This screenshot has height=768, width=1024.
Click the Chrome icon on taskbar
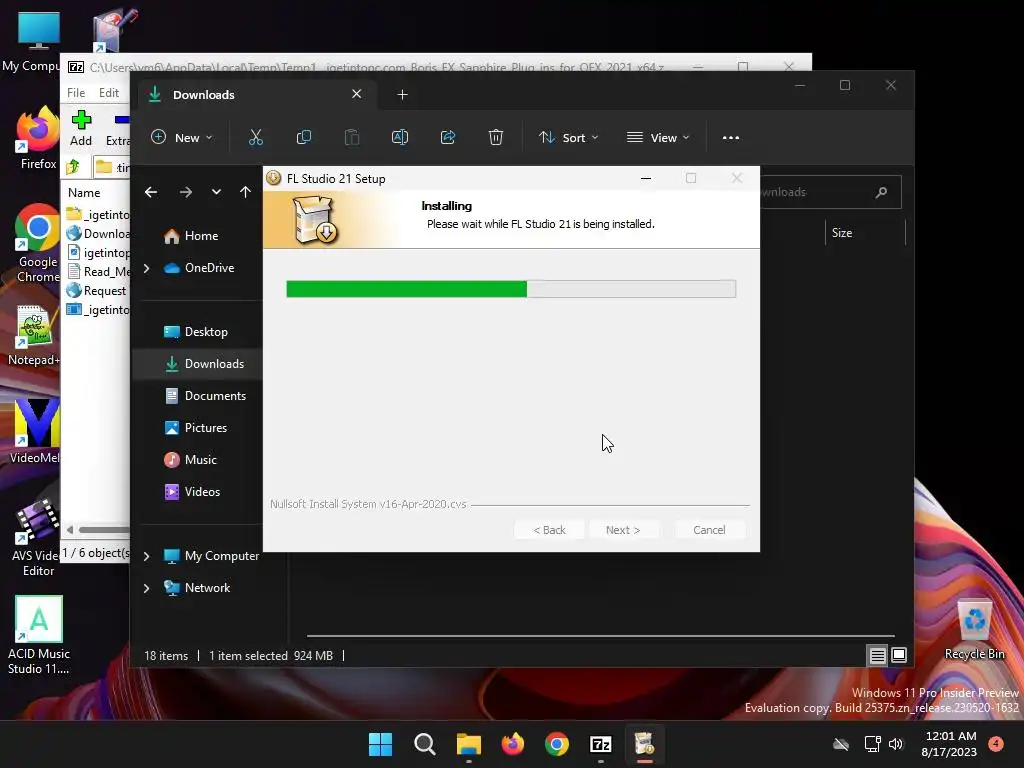[556, 744]
